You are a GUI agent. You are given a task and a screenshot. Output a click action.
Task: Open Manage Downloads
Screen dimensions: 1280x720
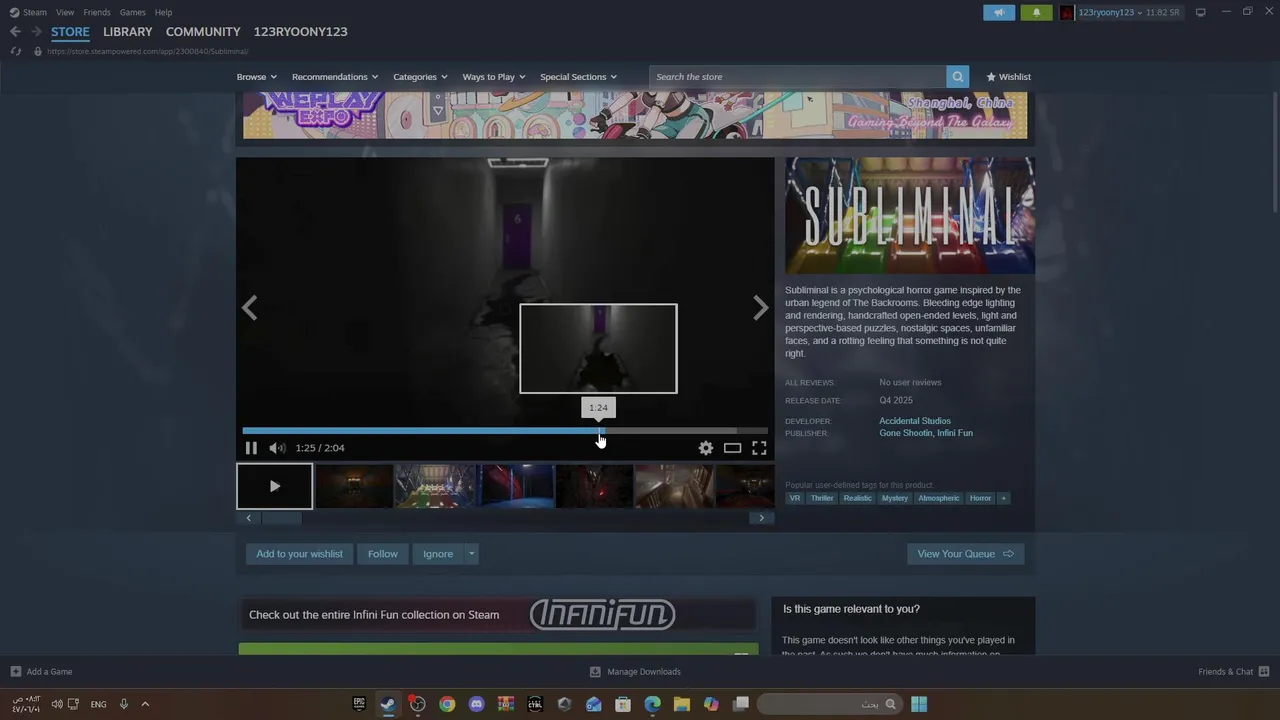click(635, 672)
